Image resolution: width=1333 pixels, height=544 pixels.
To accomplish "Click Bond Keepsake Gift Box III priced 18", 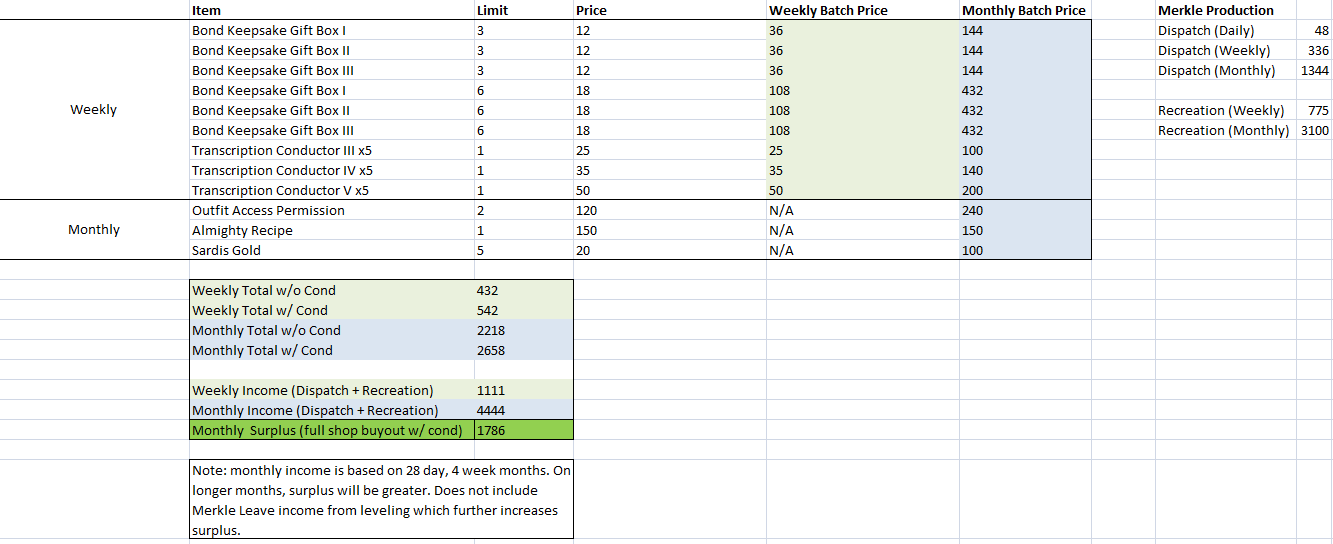I will [332, 130].
